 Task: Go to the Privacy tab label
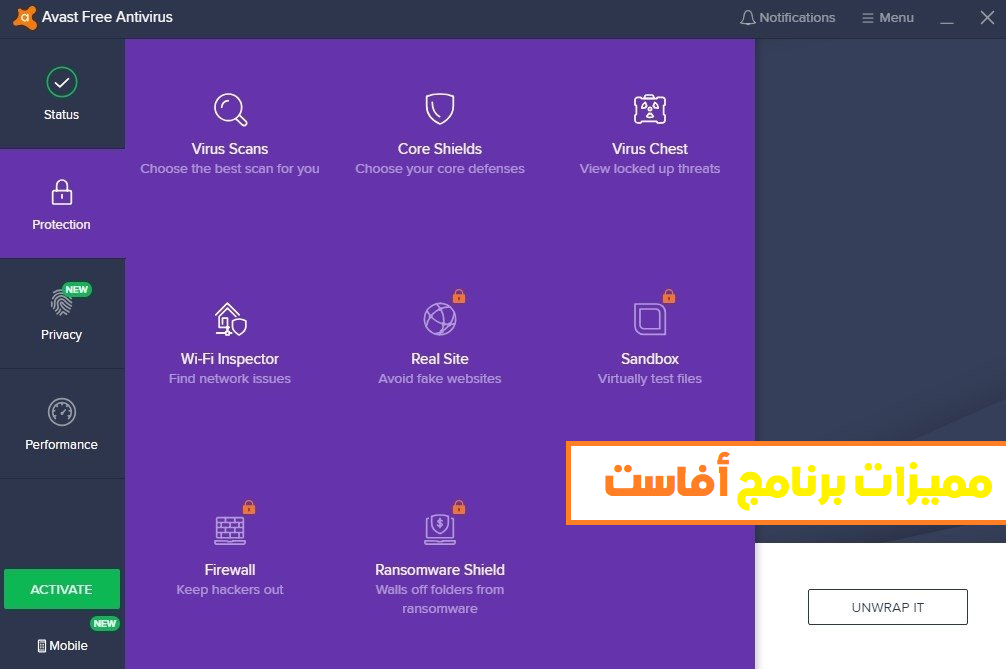click(62, 335)
